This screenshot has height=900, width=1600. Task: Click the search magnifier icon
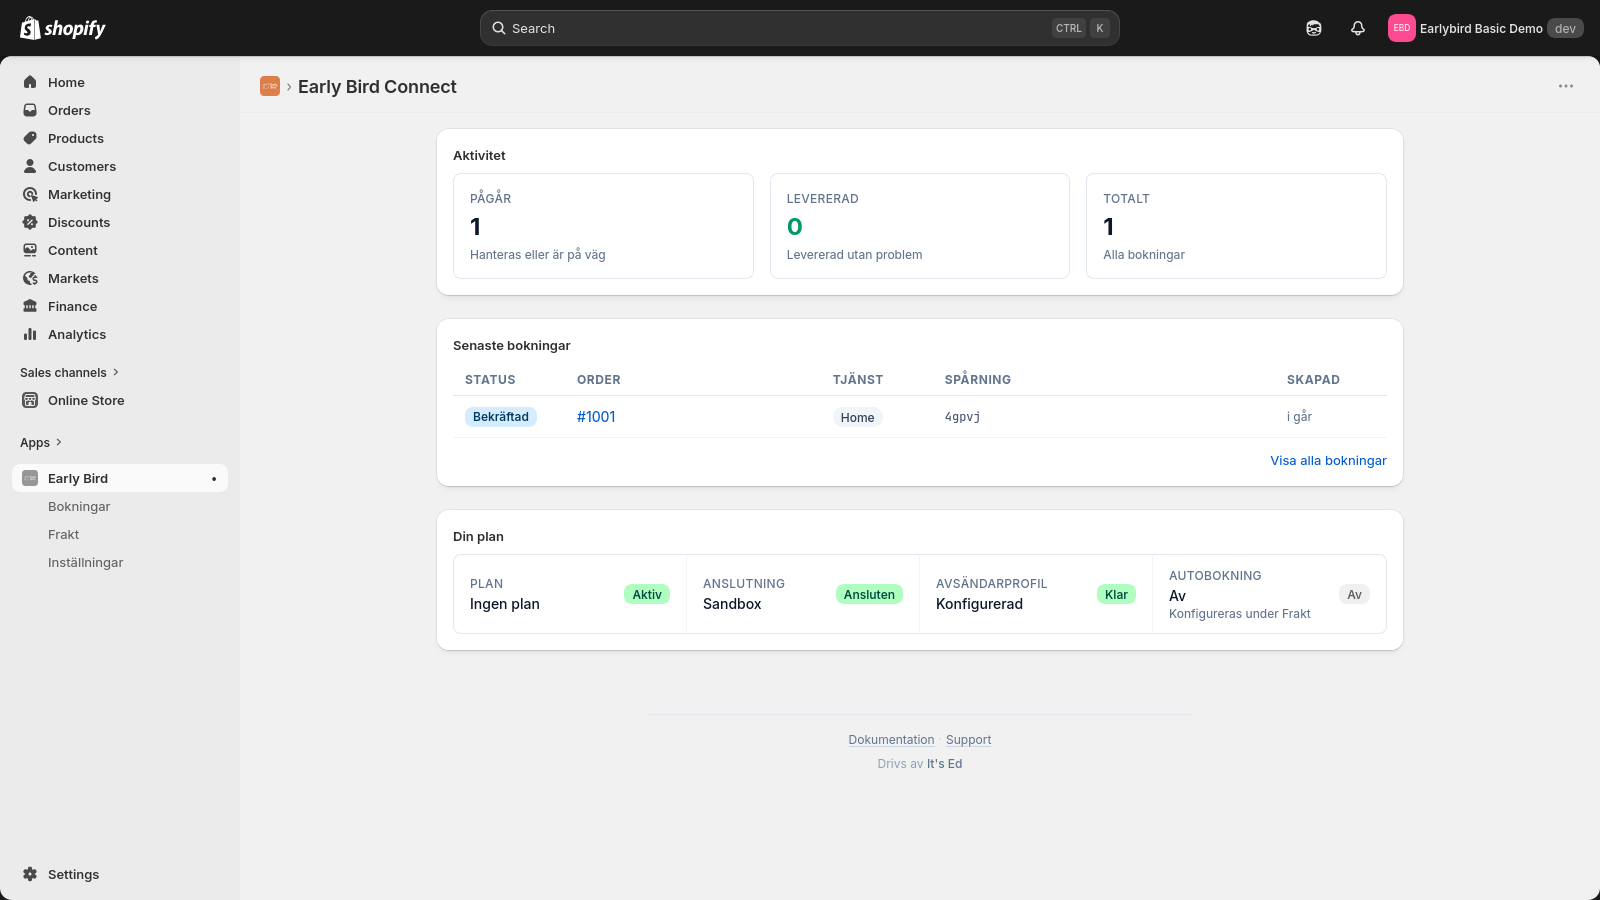(499, 28)
